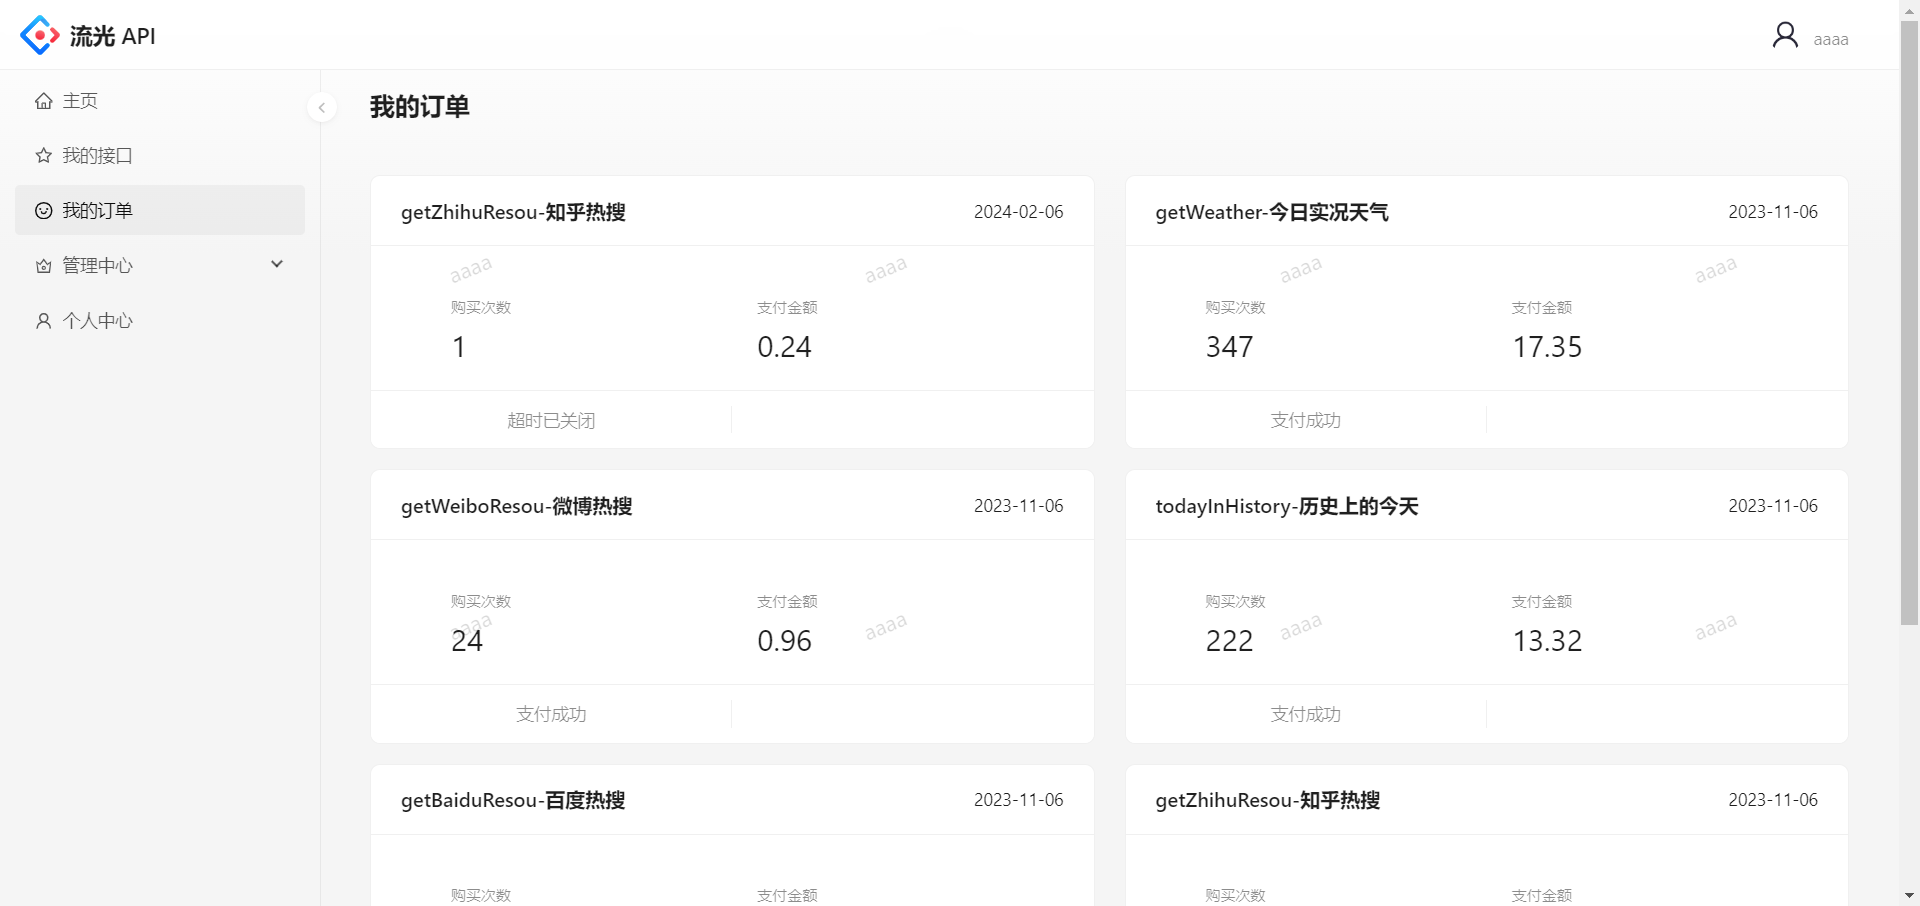Click getWeather-今日实况天气 card title

pos(1272,212)
